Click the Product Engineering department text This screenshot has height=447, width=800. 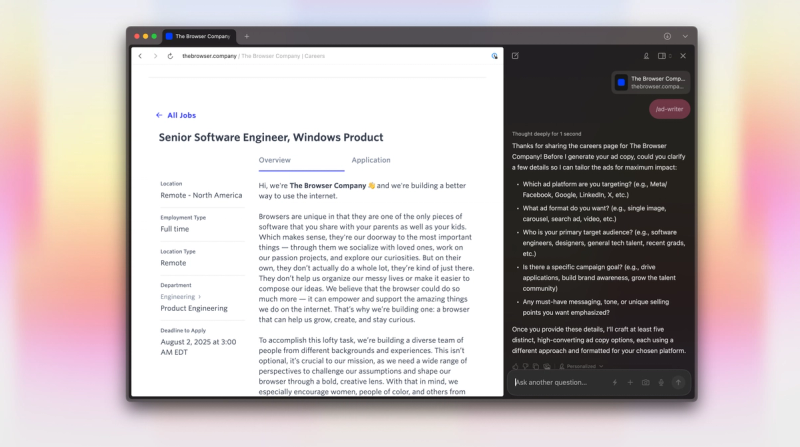point(194,308)
